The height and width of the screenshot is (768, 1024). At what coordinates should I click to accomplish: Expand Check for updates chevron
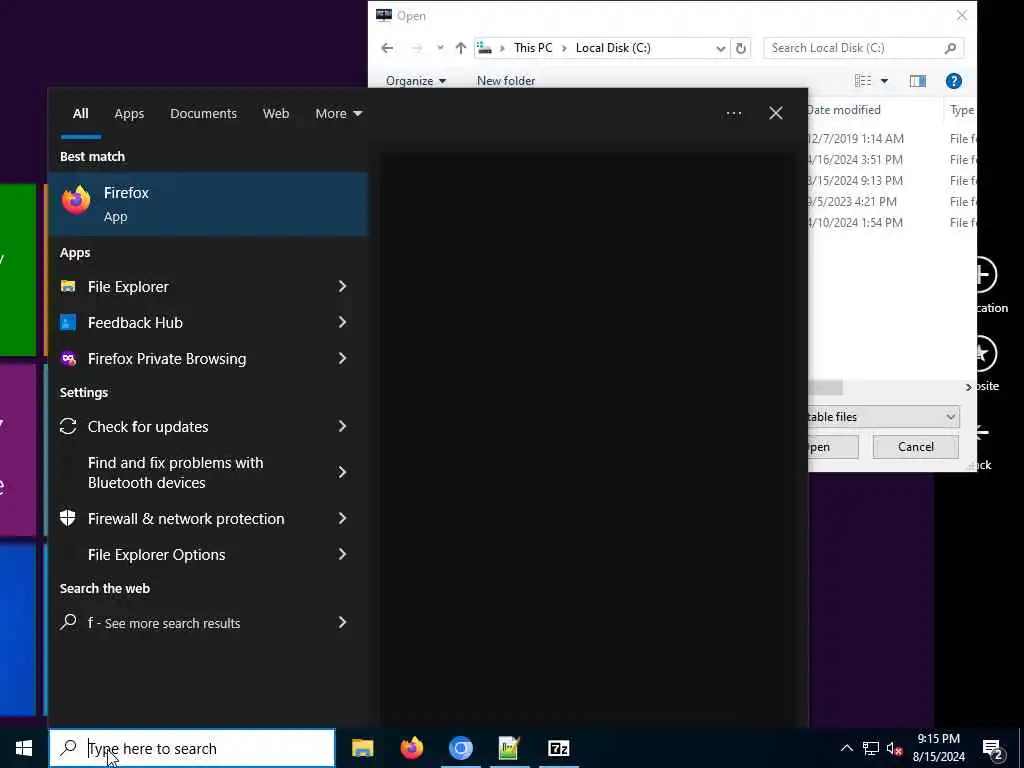pos(342,426)
